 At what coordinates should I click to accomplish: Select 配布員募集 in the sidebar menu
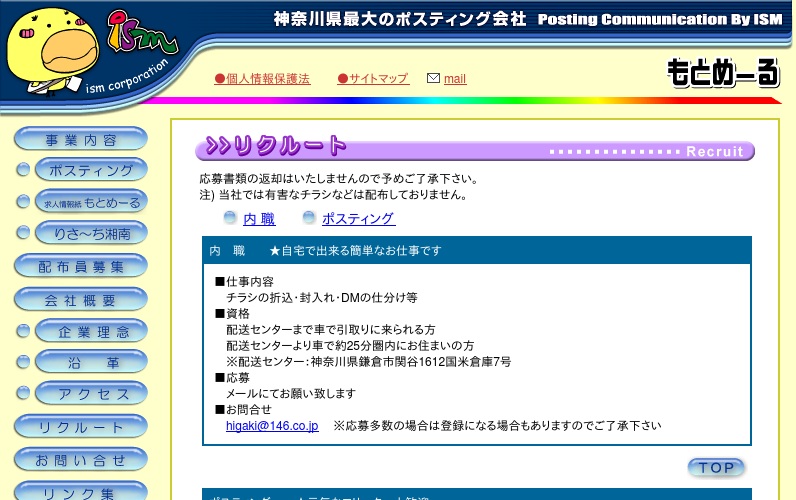pos(81,267)
